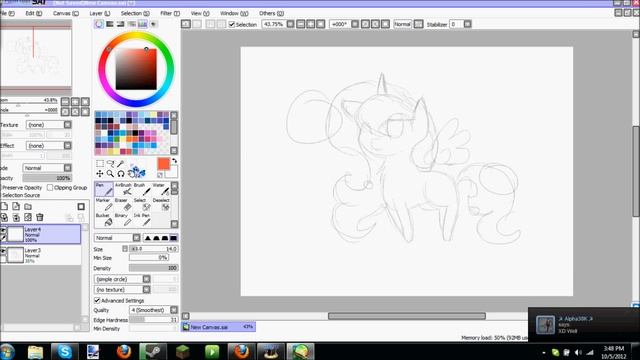Select the Pen tool

(x=104, y=189)
